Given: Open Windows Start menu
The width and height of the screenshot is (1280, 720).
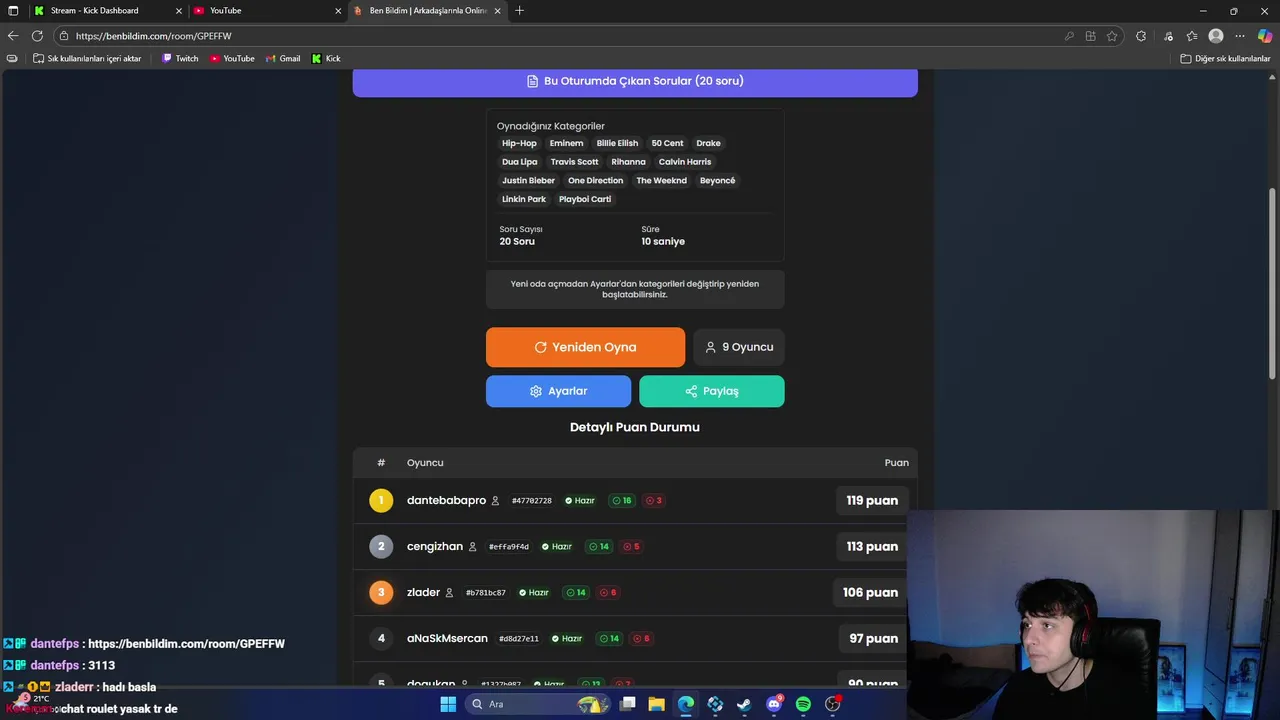Looking at the screenshot, I should [x=448, y=704].
